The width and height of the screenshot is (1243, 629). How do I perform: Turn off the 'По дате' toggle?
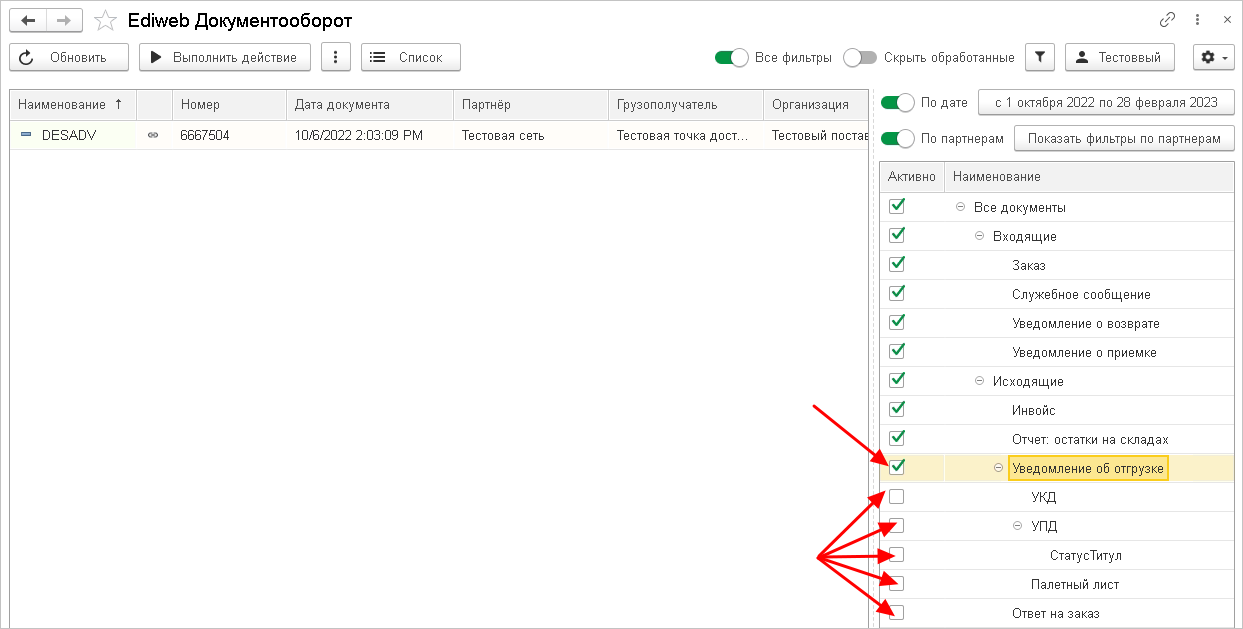897,102
